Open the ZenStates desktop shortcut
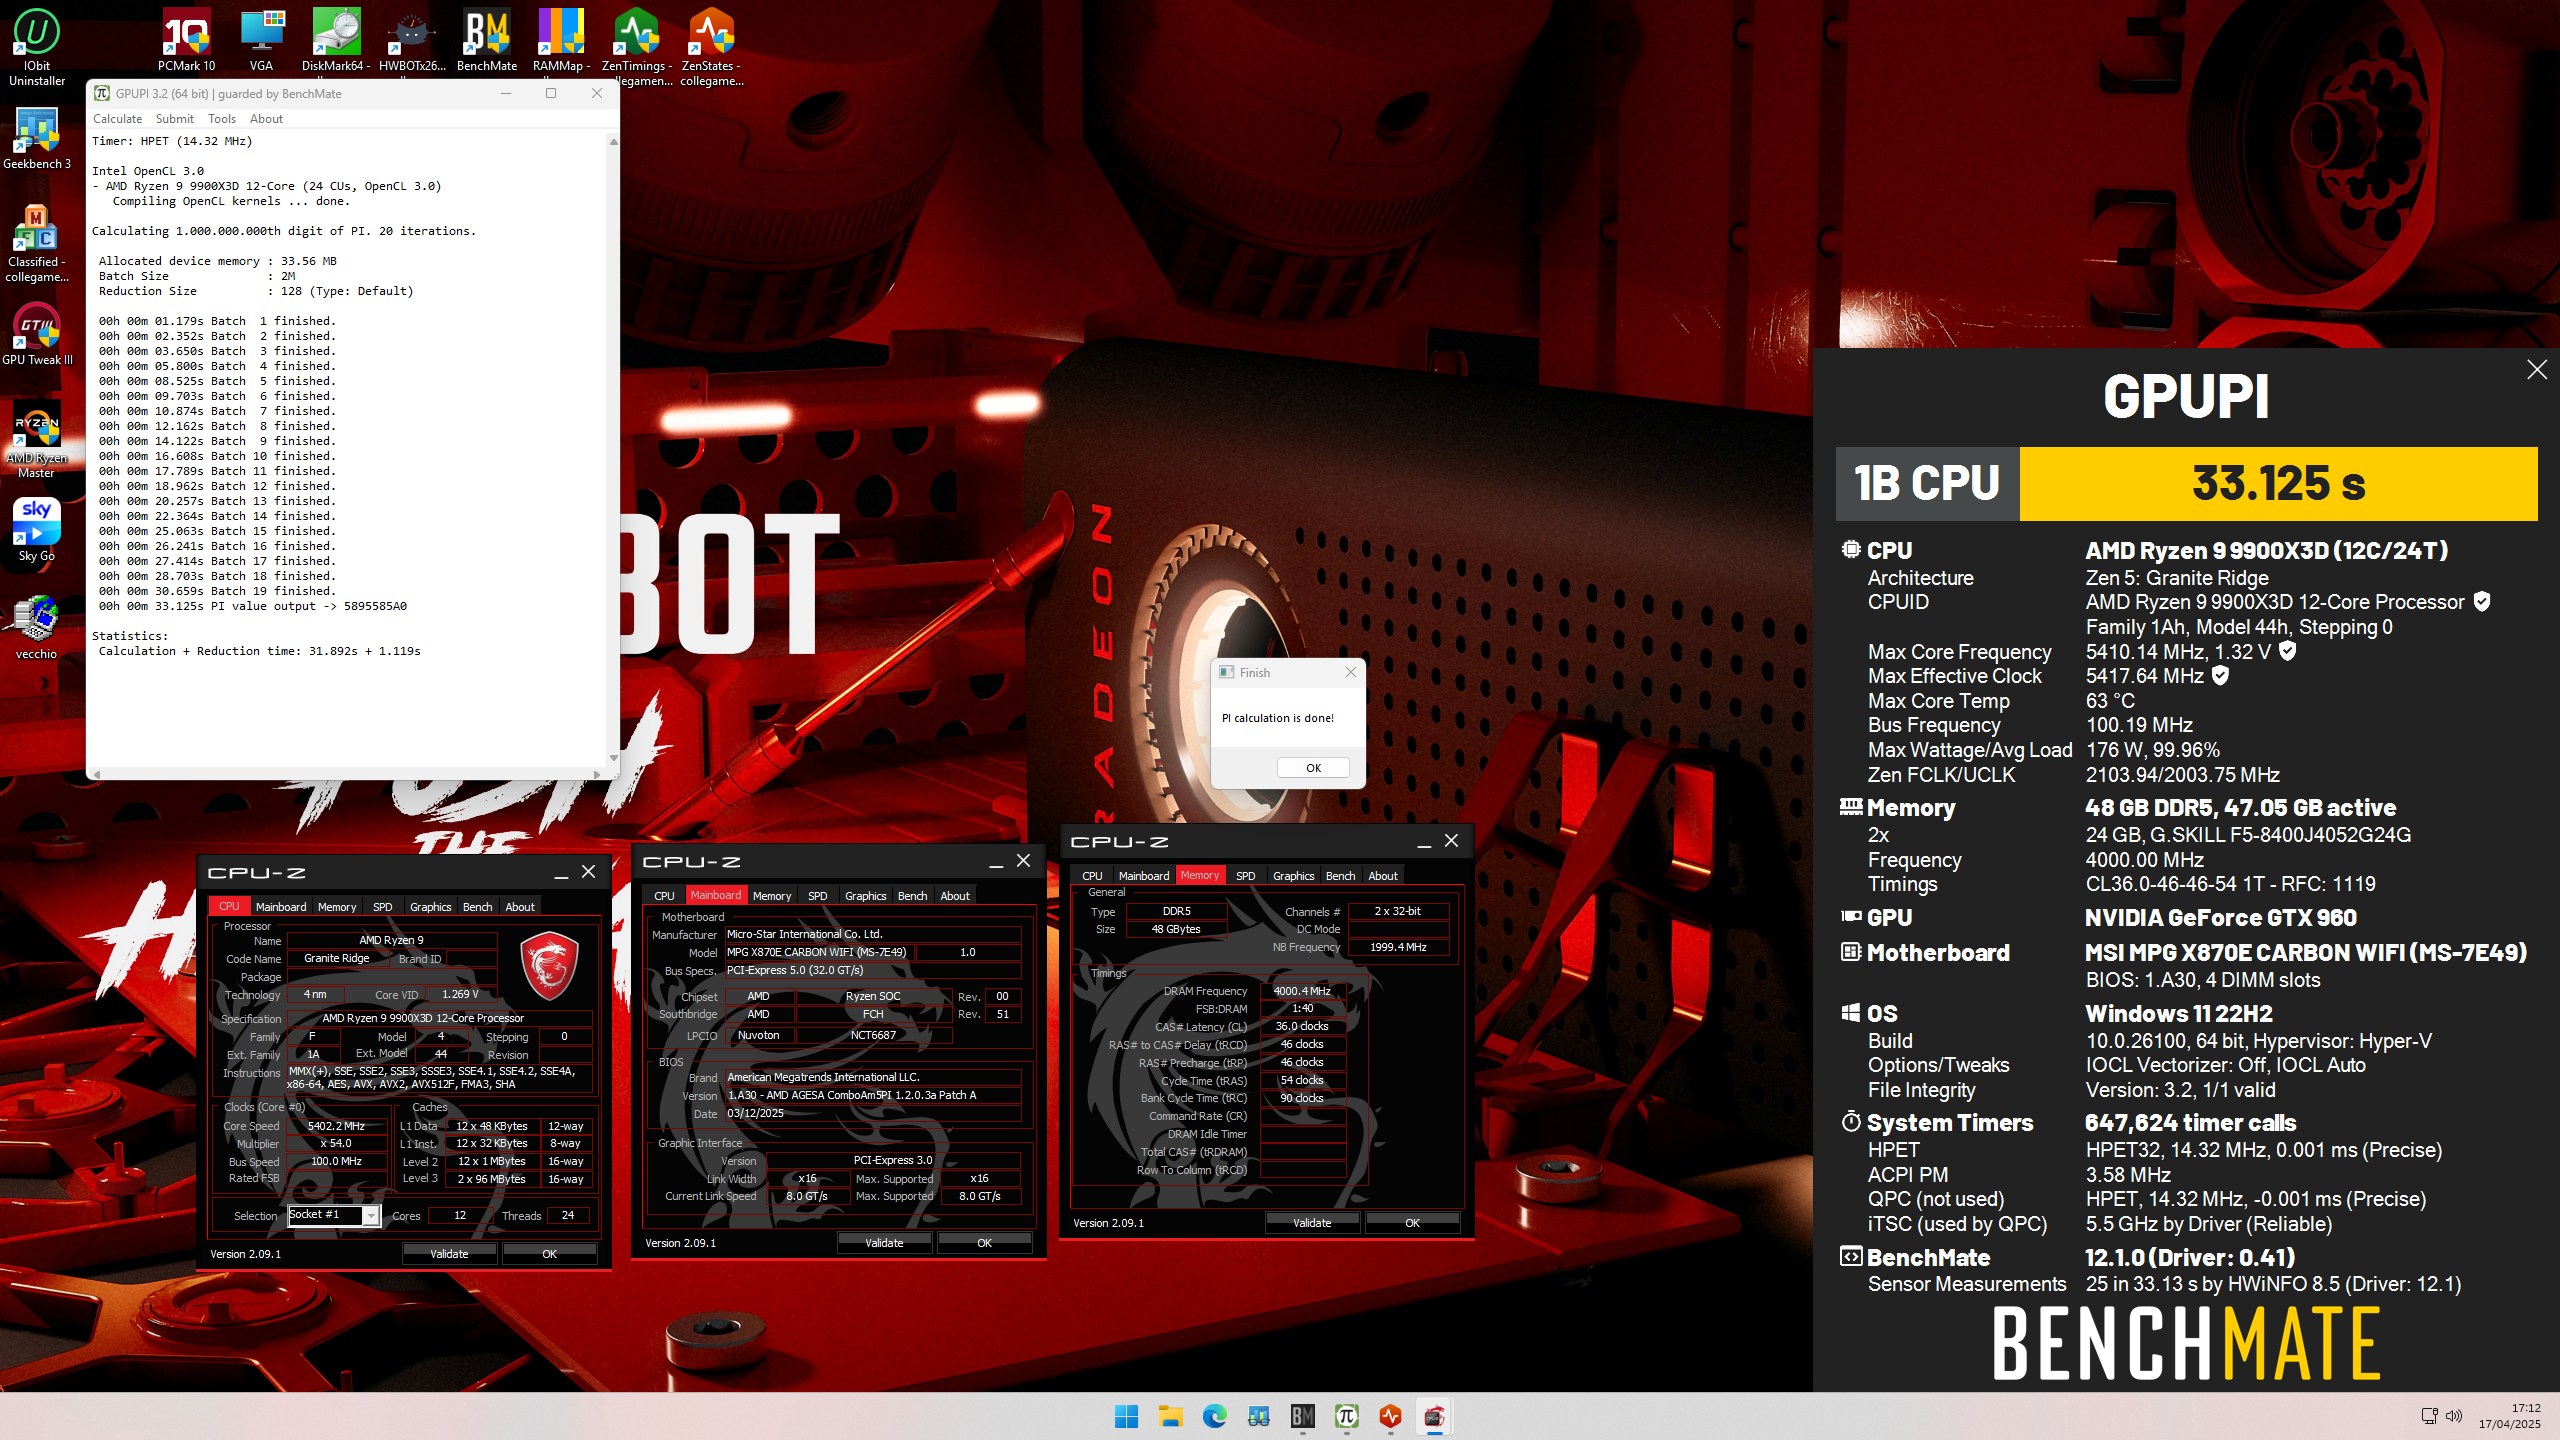The image size is (2560, 1440). coord(711,46)
